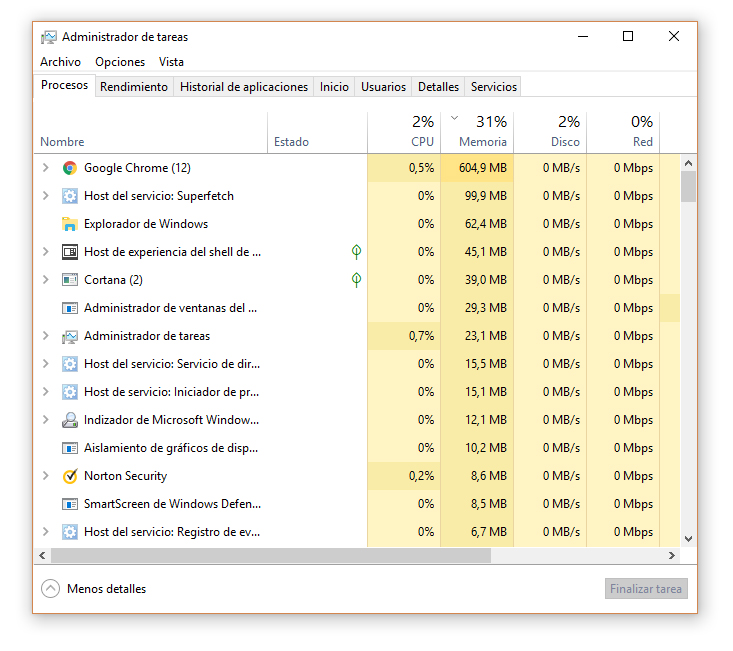Select the Procesos tab
Screen dimensions: 733x651
65,86
